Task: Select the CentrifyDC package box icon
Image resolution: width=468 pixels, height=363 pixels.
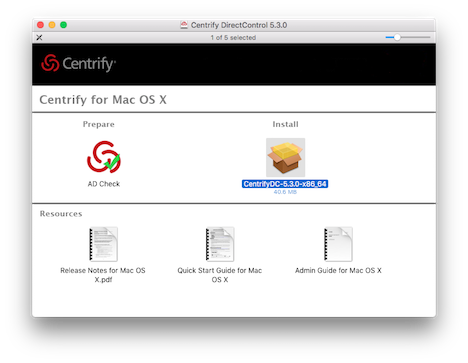Action: [285, 157]
